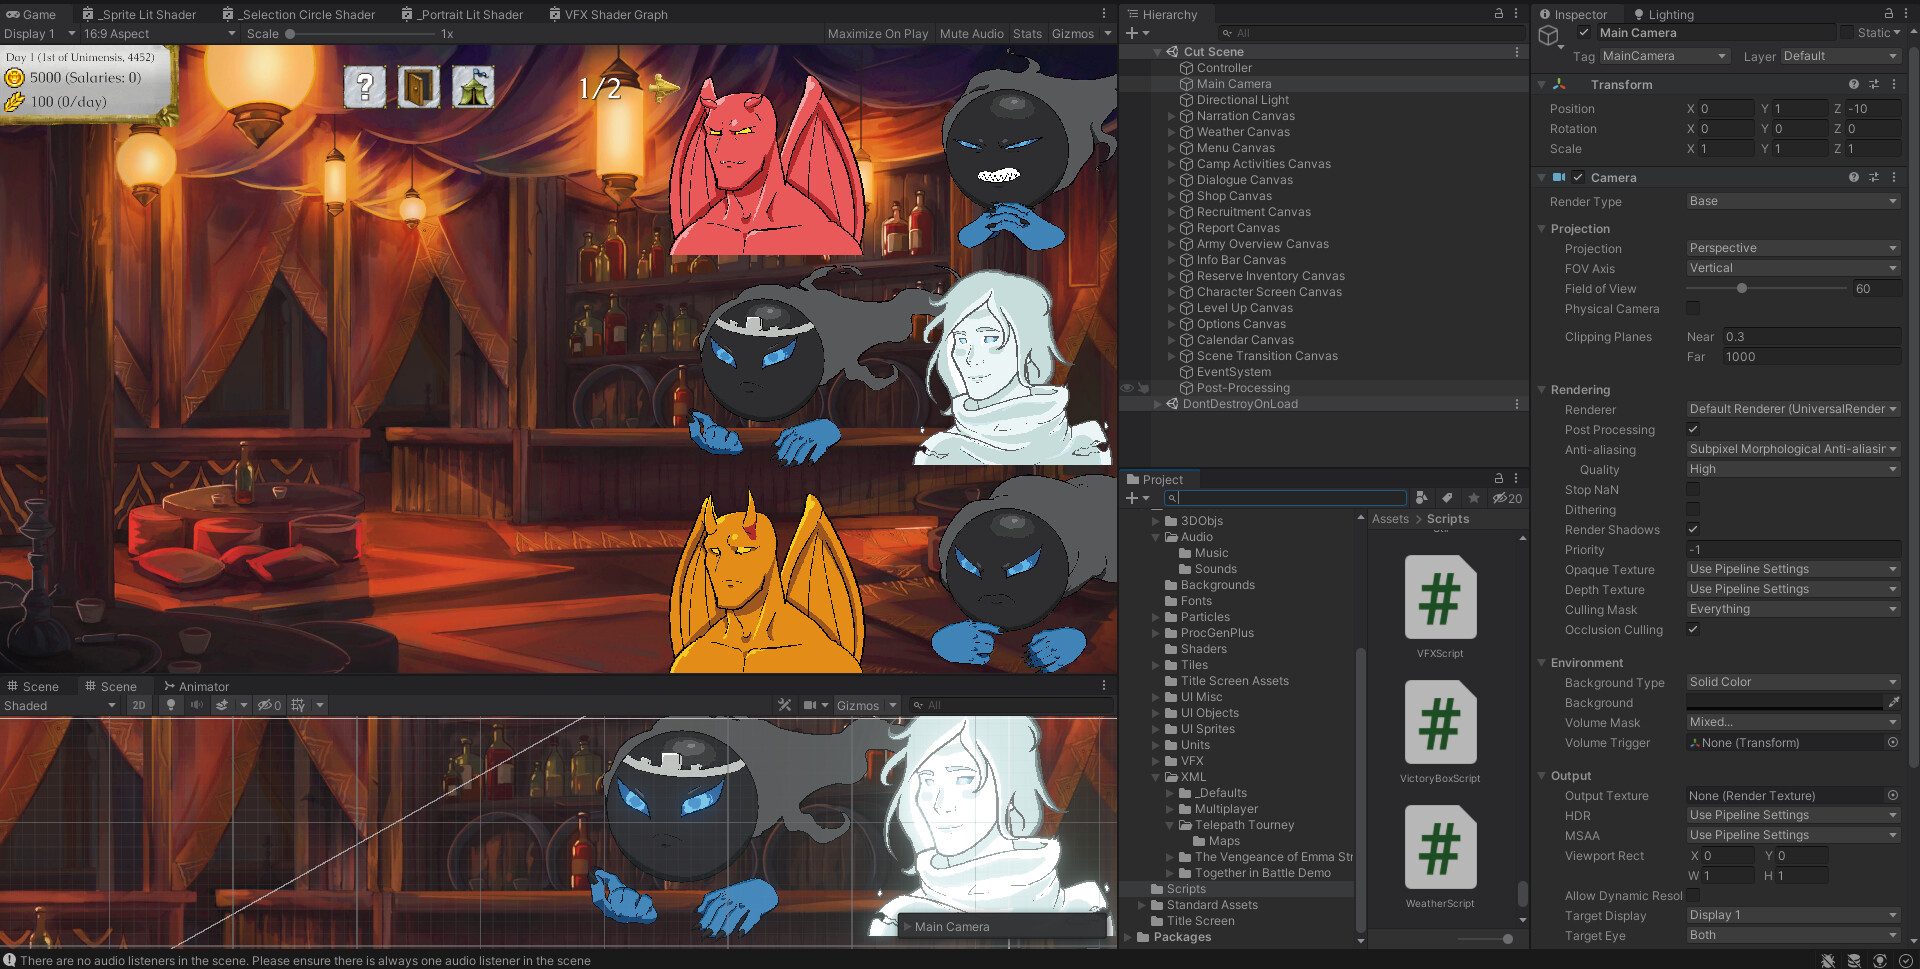Click the Maximize On Play button
Image resolution: width=1920 pixels, height=969 pixels.
(877, 33)
